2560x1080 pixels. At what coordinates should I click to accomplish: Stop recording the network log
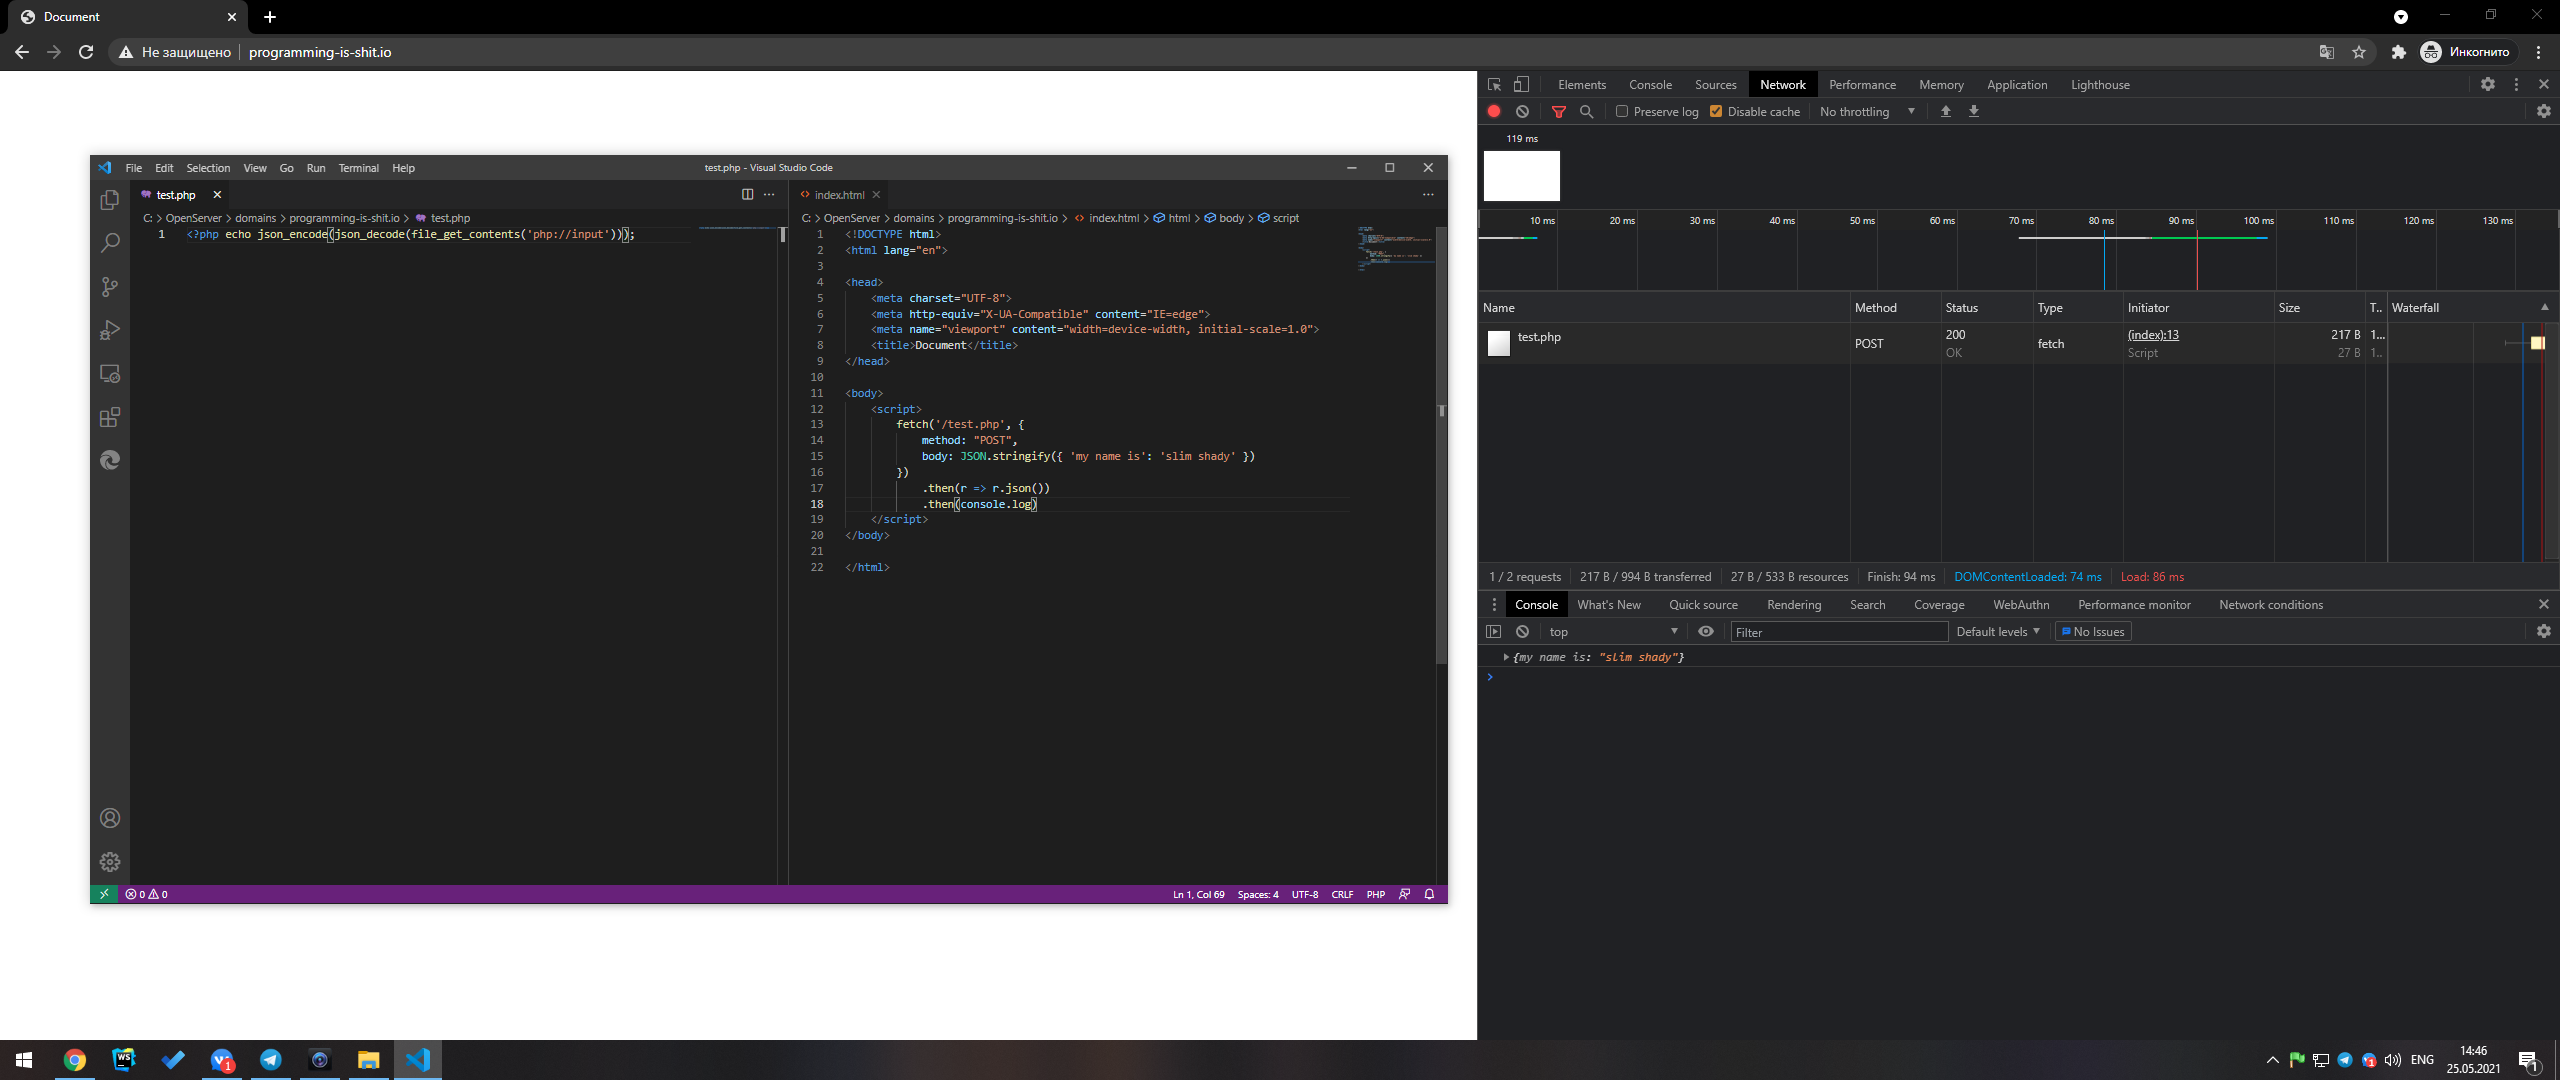[x=1494, y=112]
